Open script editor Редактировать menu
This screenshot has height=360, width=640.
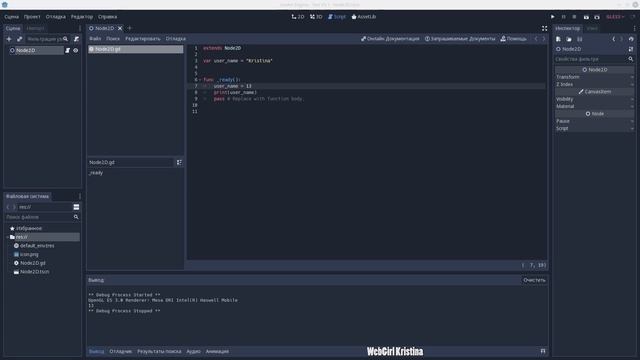(x=143, y=39)
